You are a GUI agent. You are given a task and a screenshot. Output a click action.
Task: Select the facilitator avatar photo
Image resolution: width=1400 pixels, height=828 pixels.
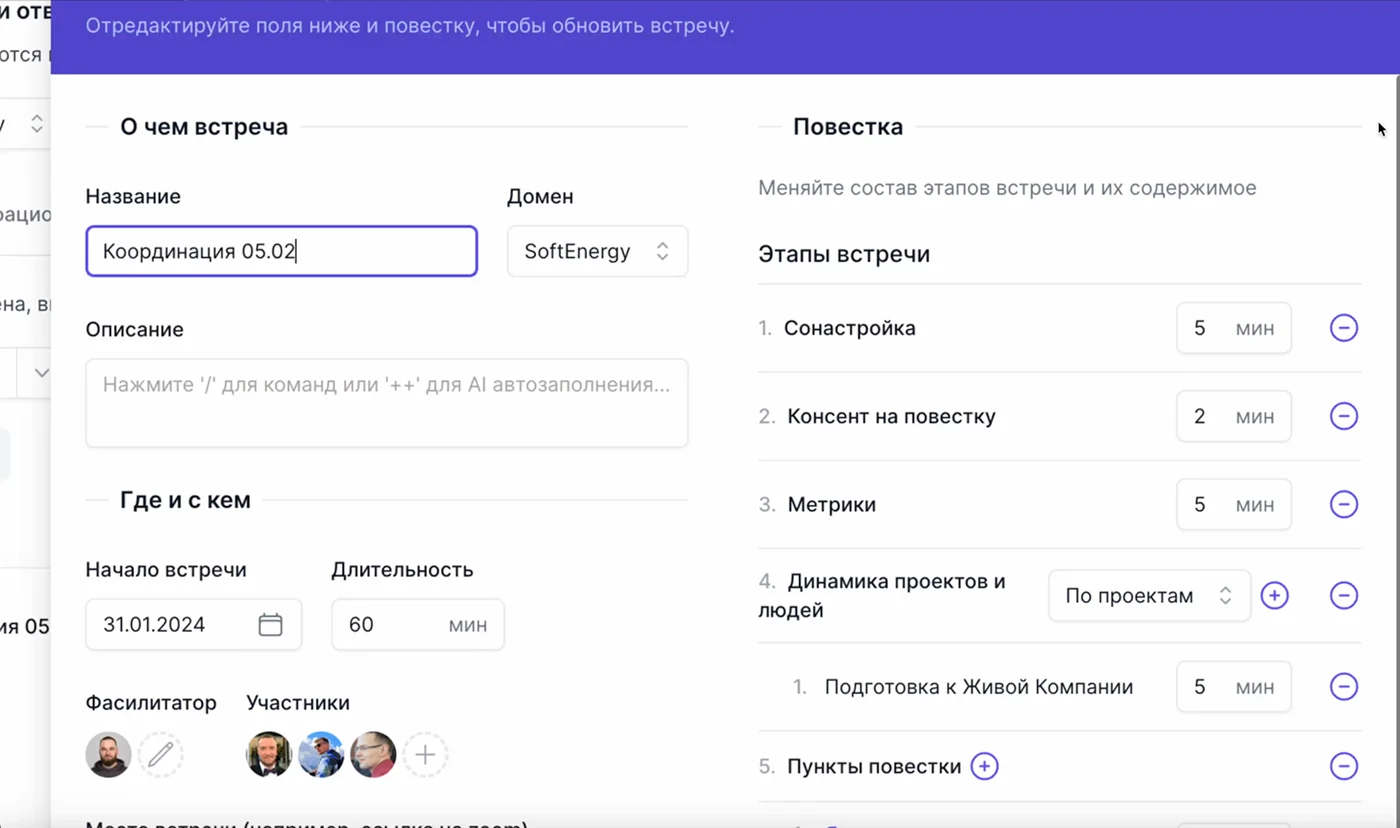pos(108,755)
